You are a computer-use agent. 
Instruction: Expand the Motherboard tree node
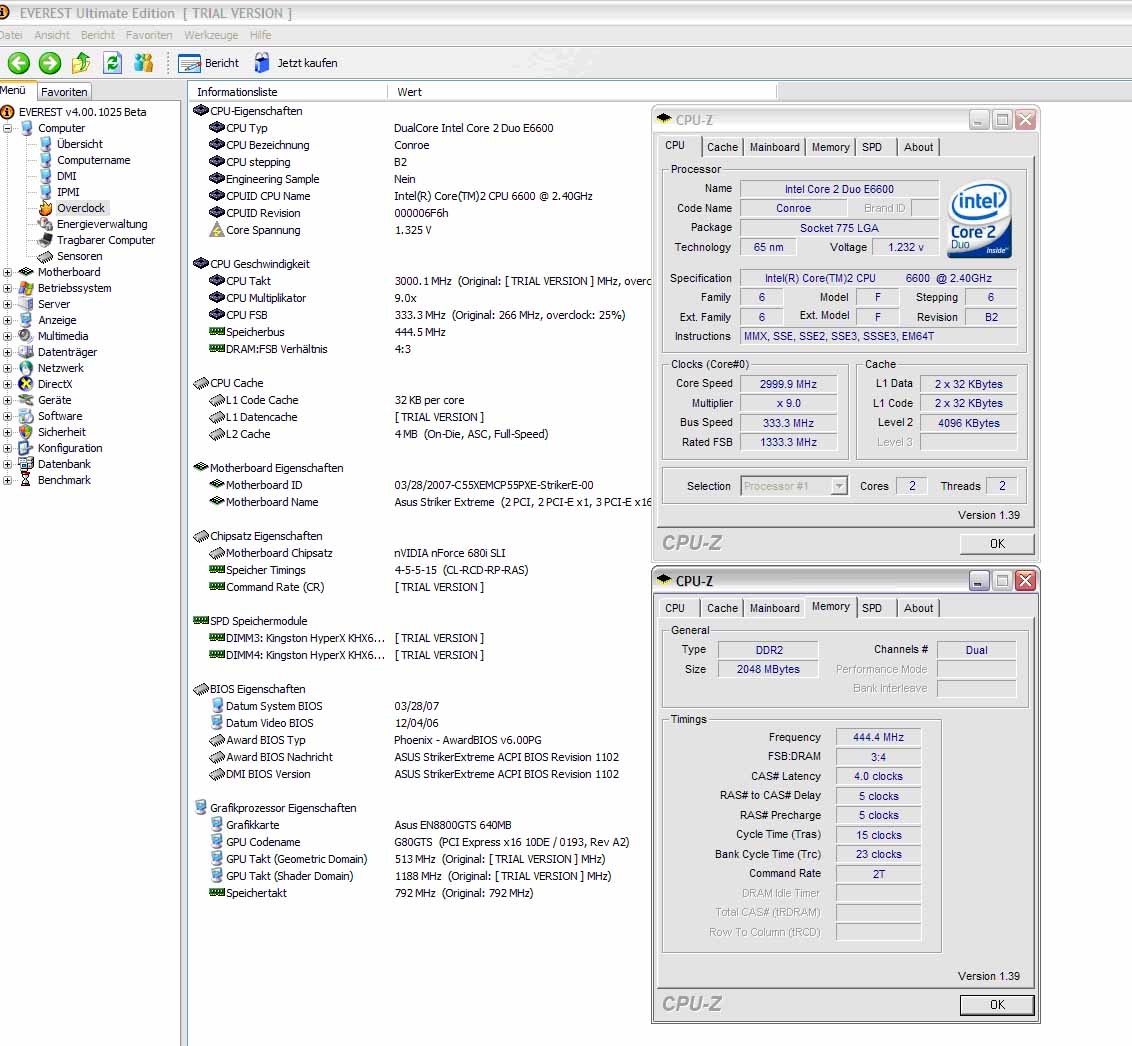click(x=7, y=272)
